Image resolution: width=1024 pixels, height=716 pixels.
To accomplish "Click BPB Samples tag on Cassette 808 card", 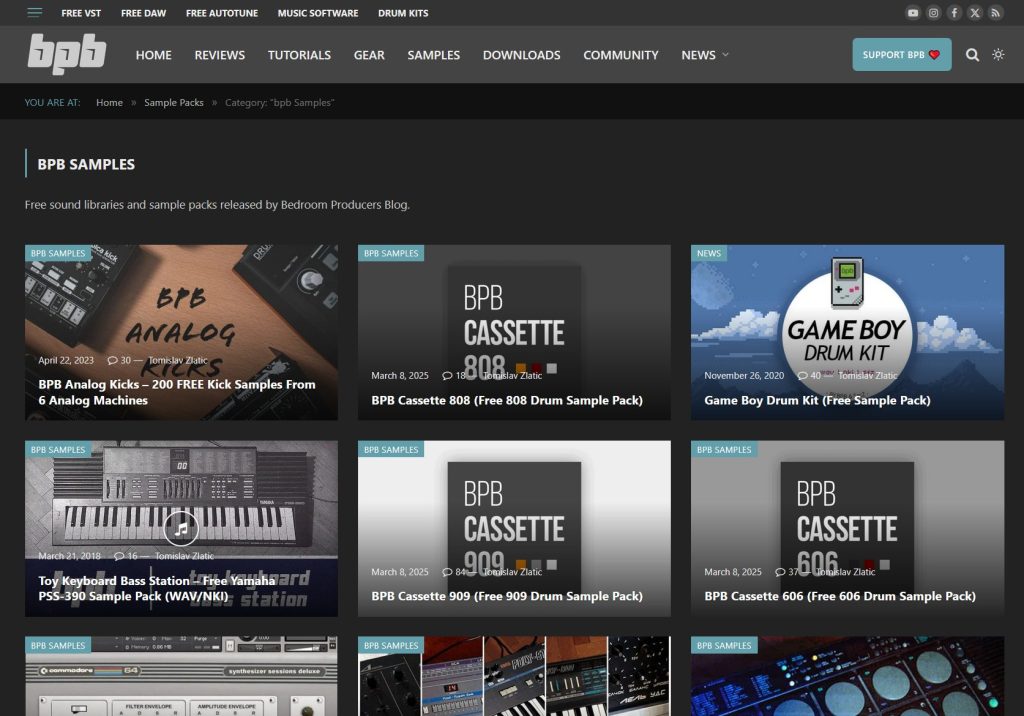I will pyautogui.click(x=391, y=253).
